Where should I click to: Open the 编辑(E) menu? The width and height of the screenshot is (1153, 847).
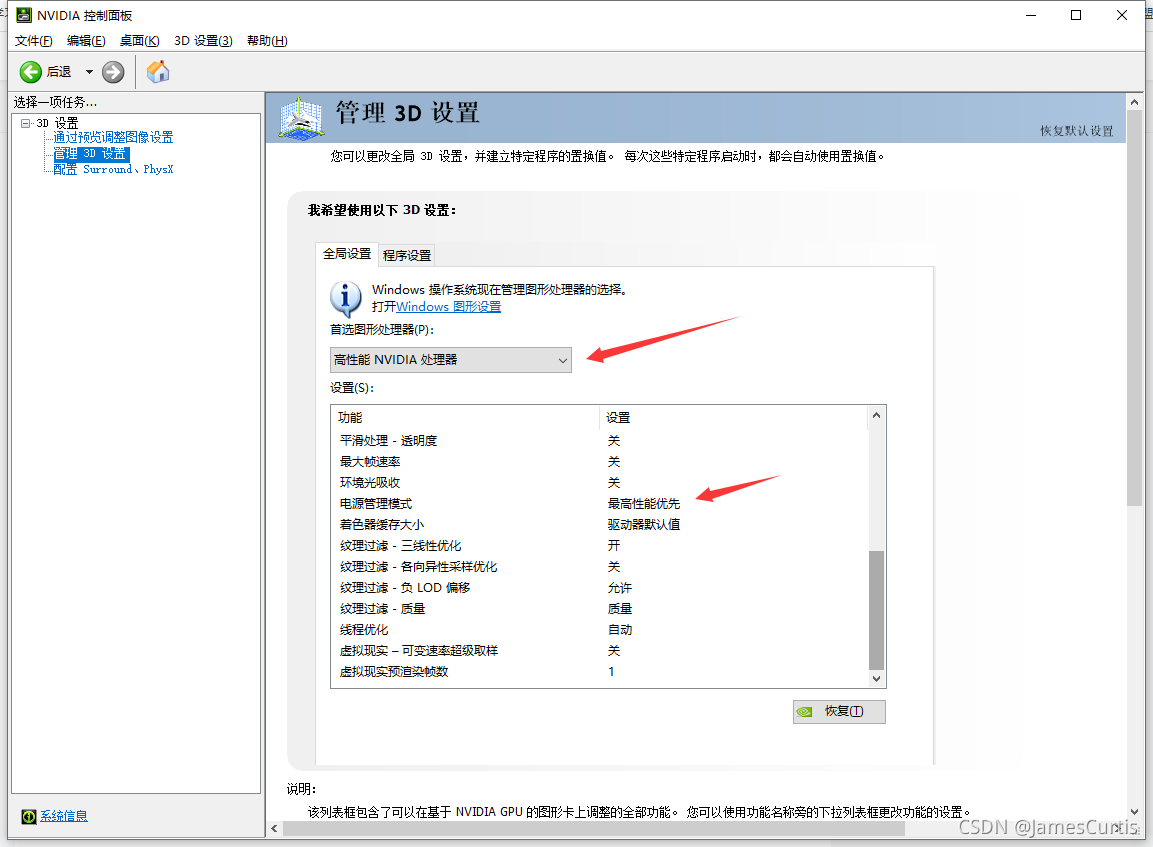tap(86, 41)
